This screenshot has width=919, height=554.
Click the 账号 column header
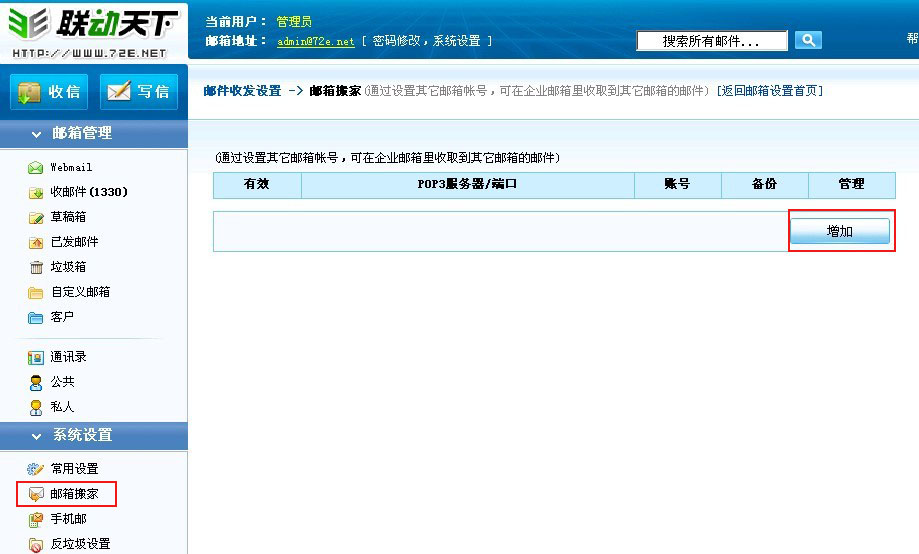[x=678, y=184]
